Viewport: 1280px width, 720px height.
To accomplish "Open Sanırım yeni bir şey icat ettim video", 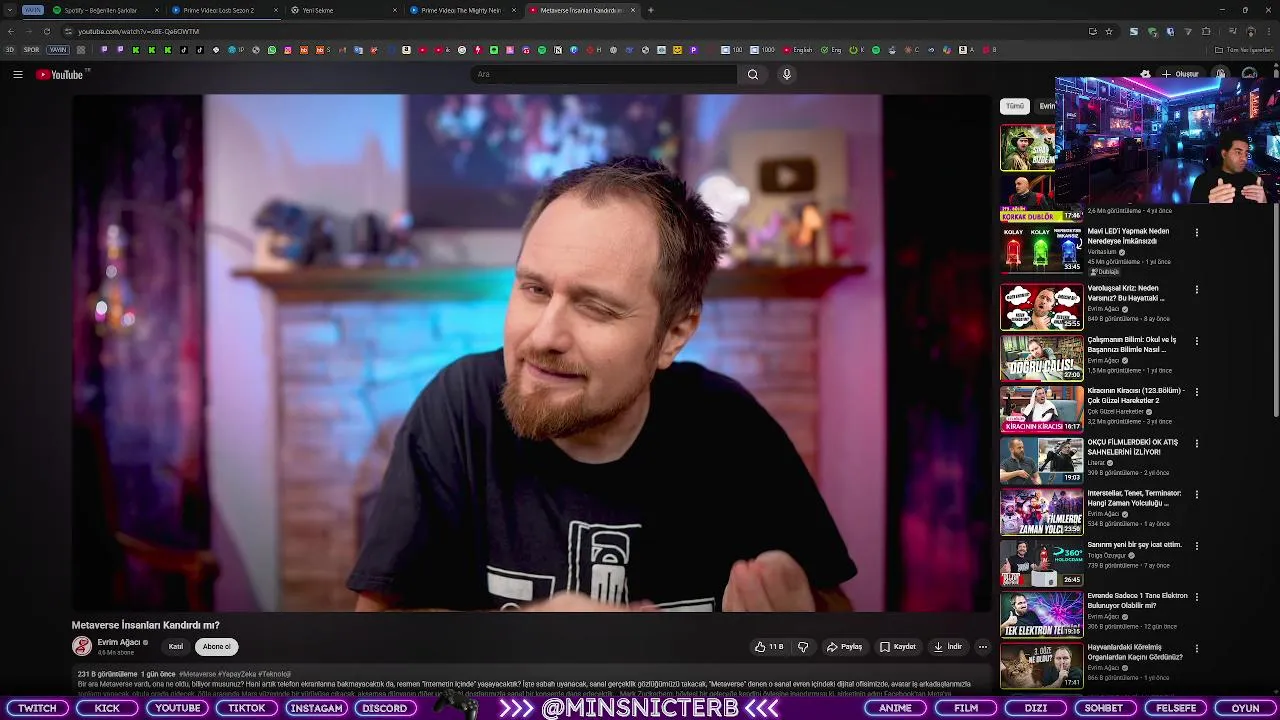I will click(x=1041, y=563).
